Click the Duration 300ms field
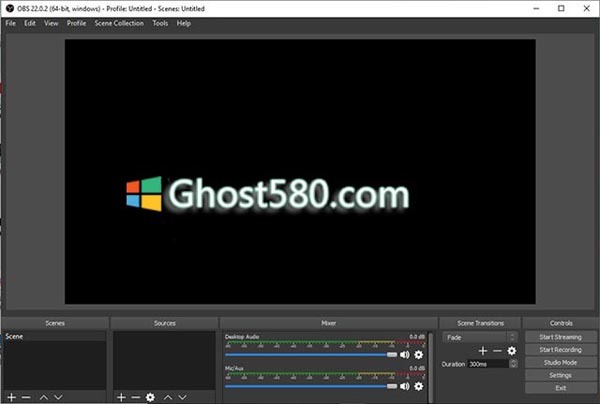 [x=489, y=364]
